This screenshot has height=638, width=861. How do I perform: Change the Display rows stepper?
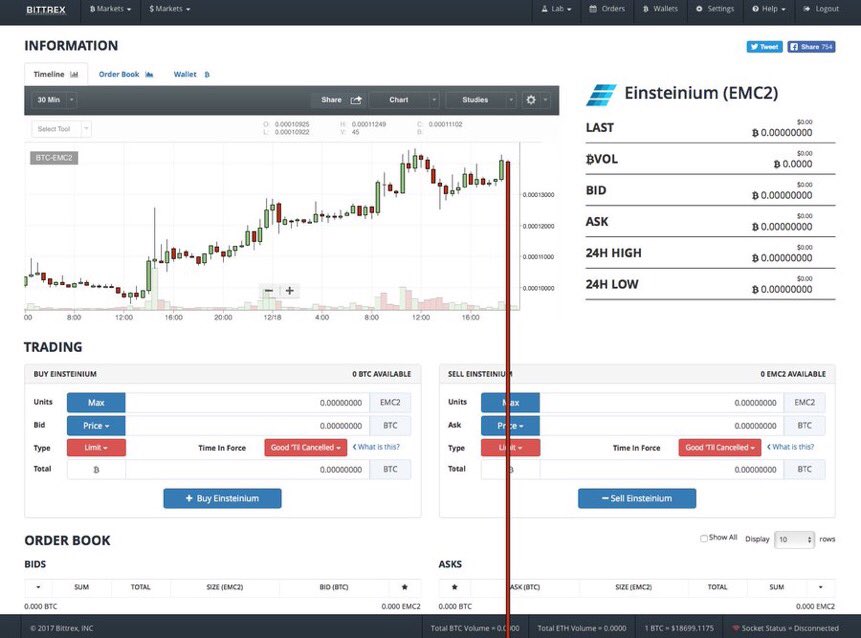(794, 539)
